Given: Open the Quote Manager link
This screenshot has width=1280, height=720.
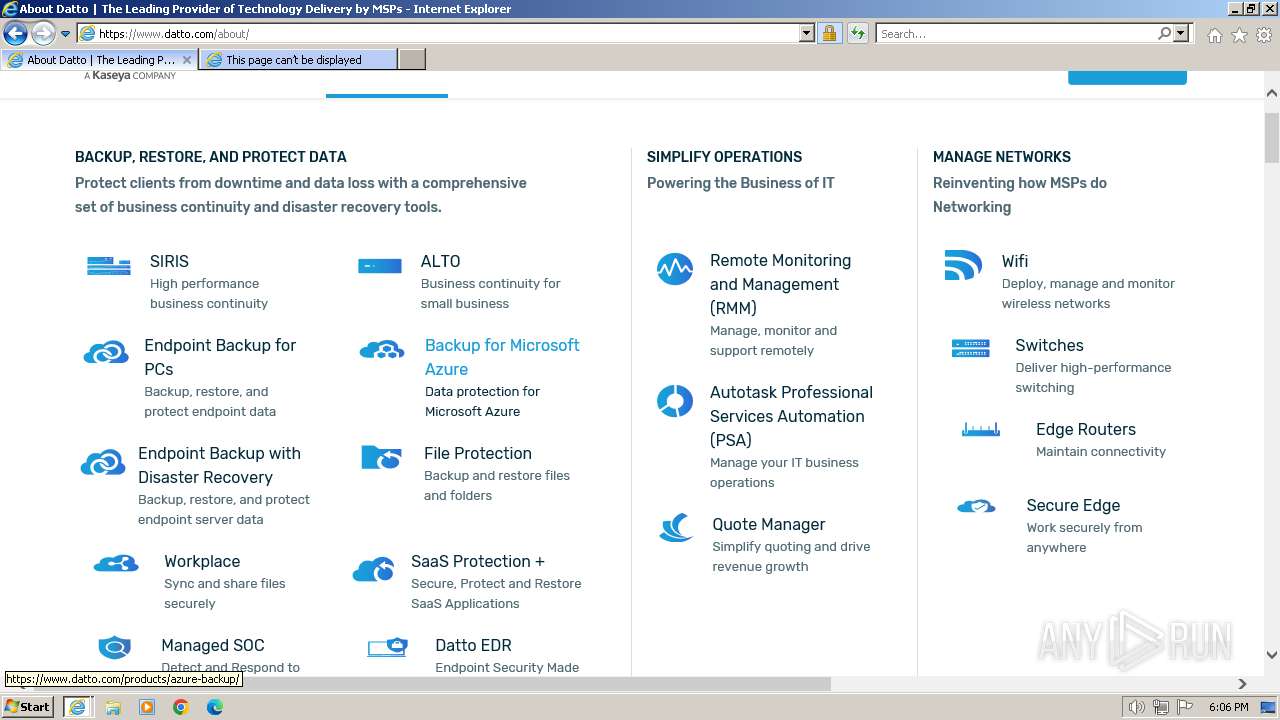Looking at the screenshot, I should [768, 524].
